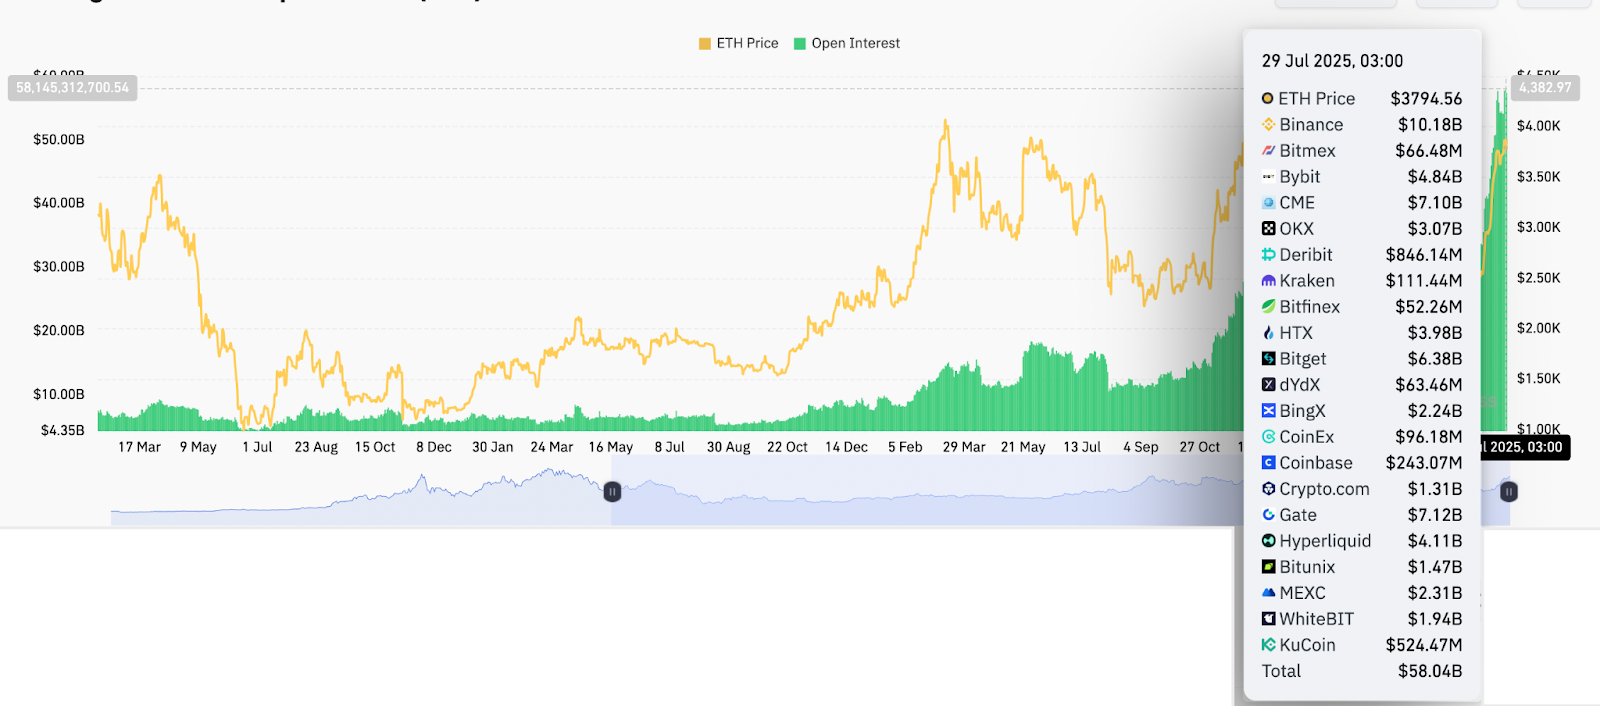Click the KuCoin logo icon

click(x=1268, y=645)
